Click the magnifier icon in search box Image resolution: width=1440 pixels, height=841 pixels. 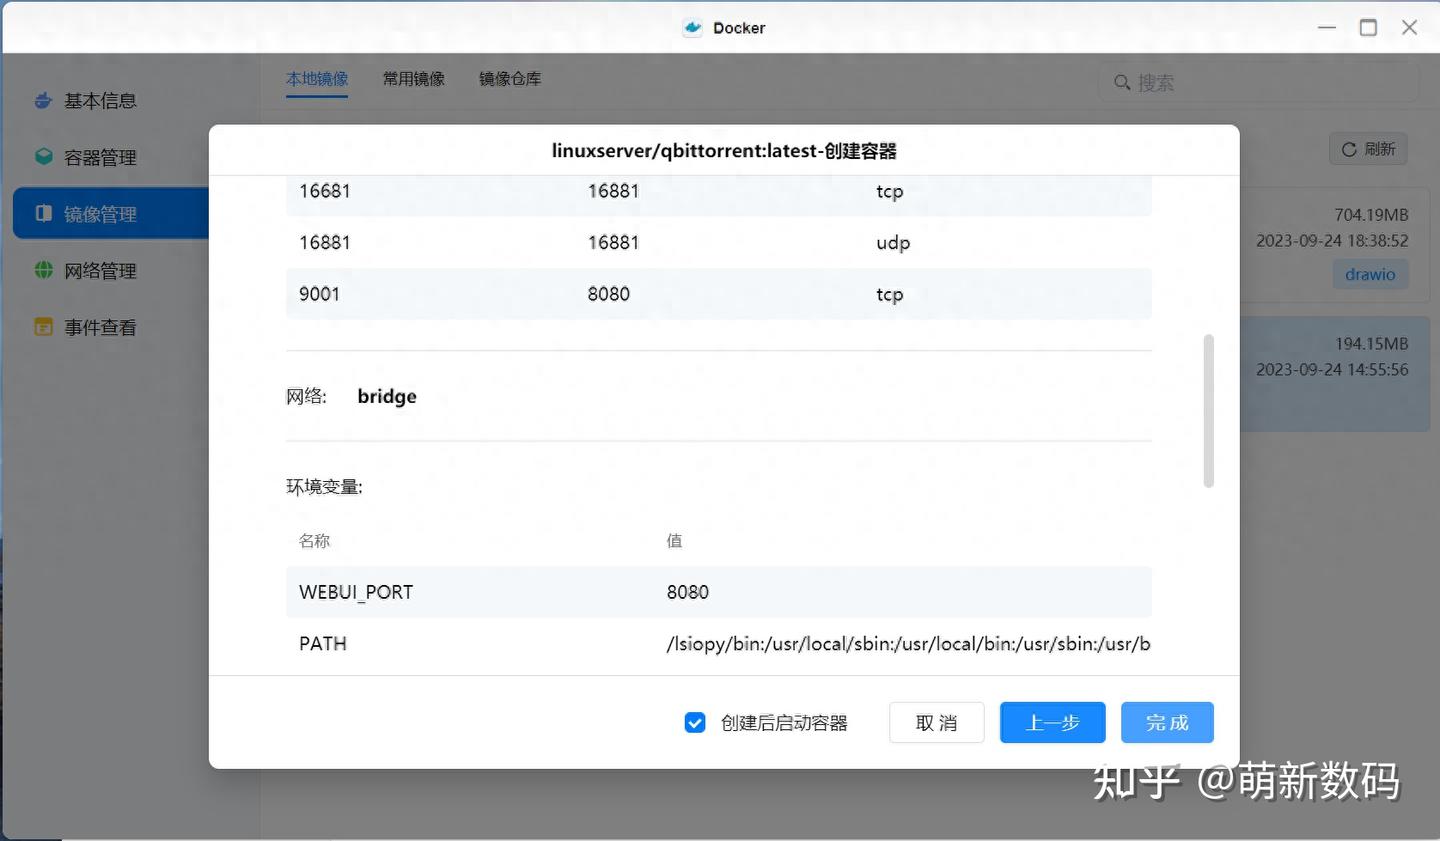[x=1122, y=82]
